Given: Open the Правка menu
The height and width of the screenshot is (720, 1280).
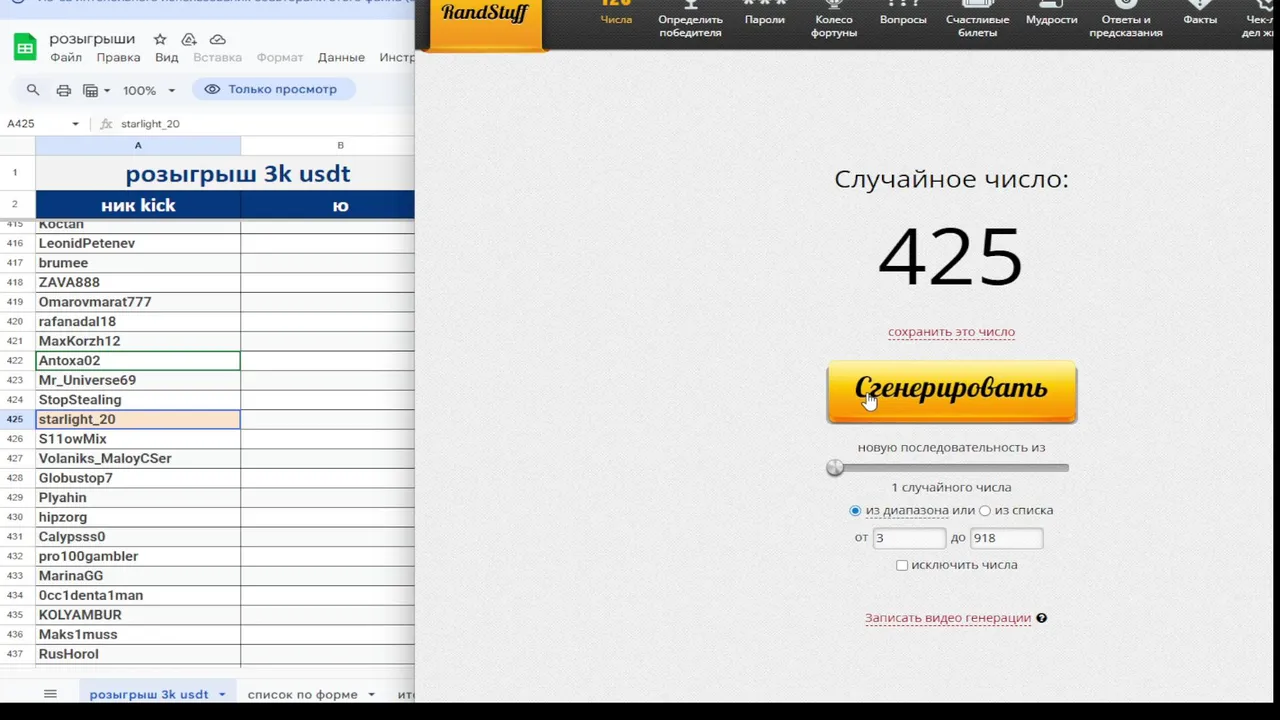Looking at the screenshot, I should point(118,57).
